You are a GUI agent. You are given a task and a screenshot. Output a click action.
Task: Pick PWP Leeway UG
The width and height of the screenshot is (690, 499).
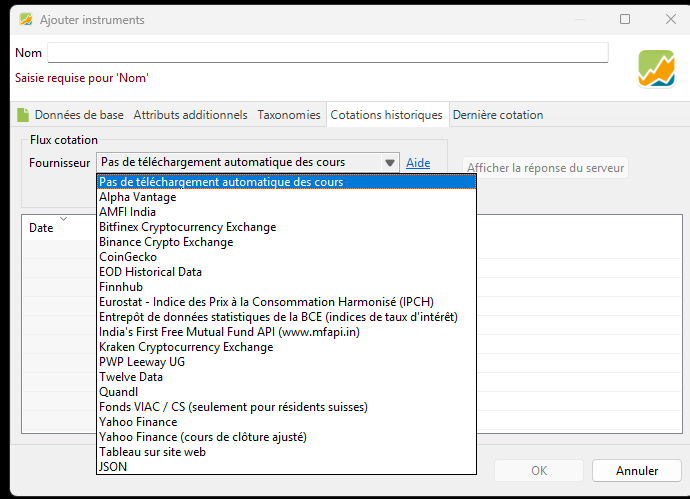286,362
